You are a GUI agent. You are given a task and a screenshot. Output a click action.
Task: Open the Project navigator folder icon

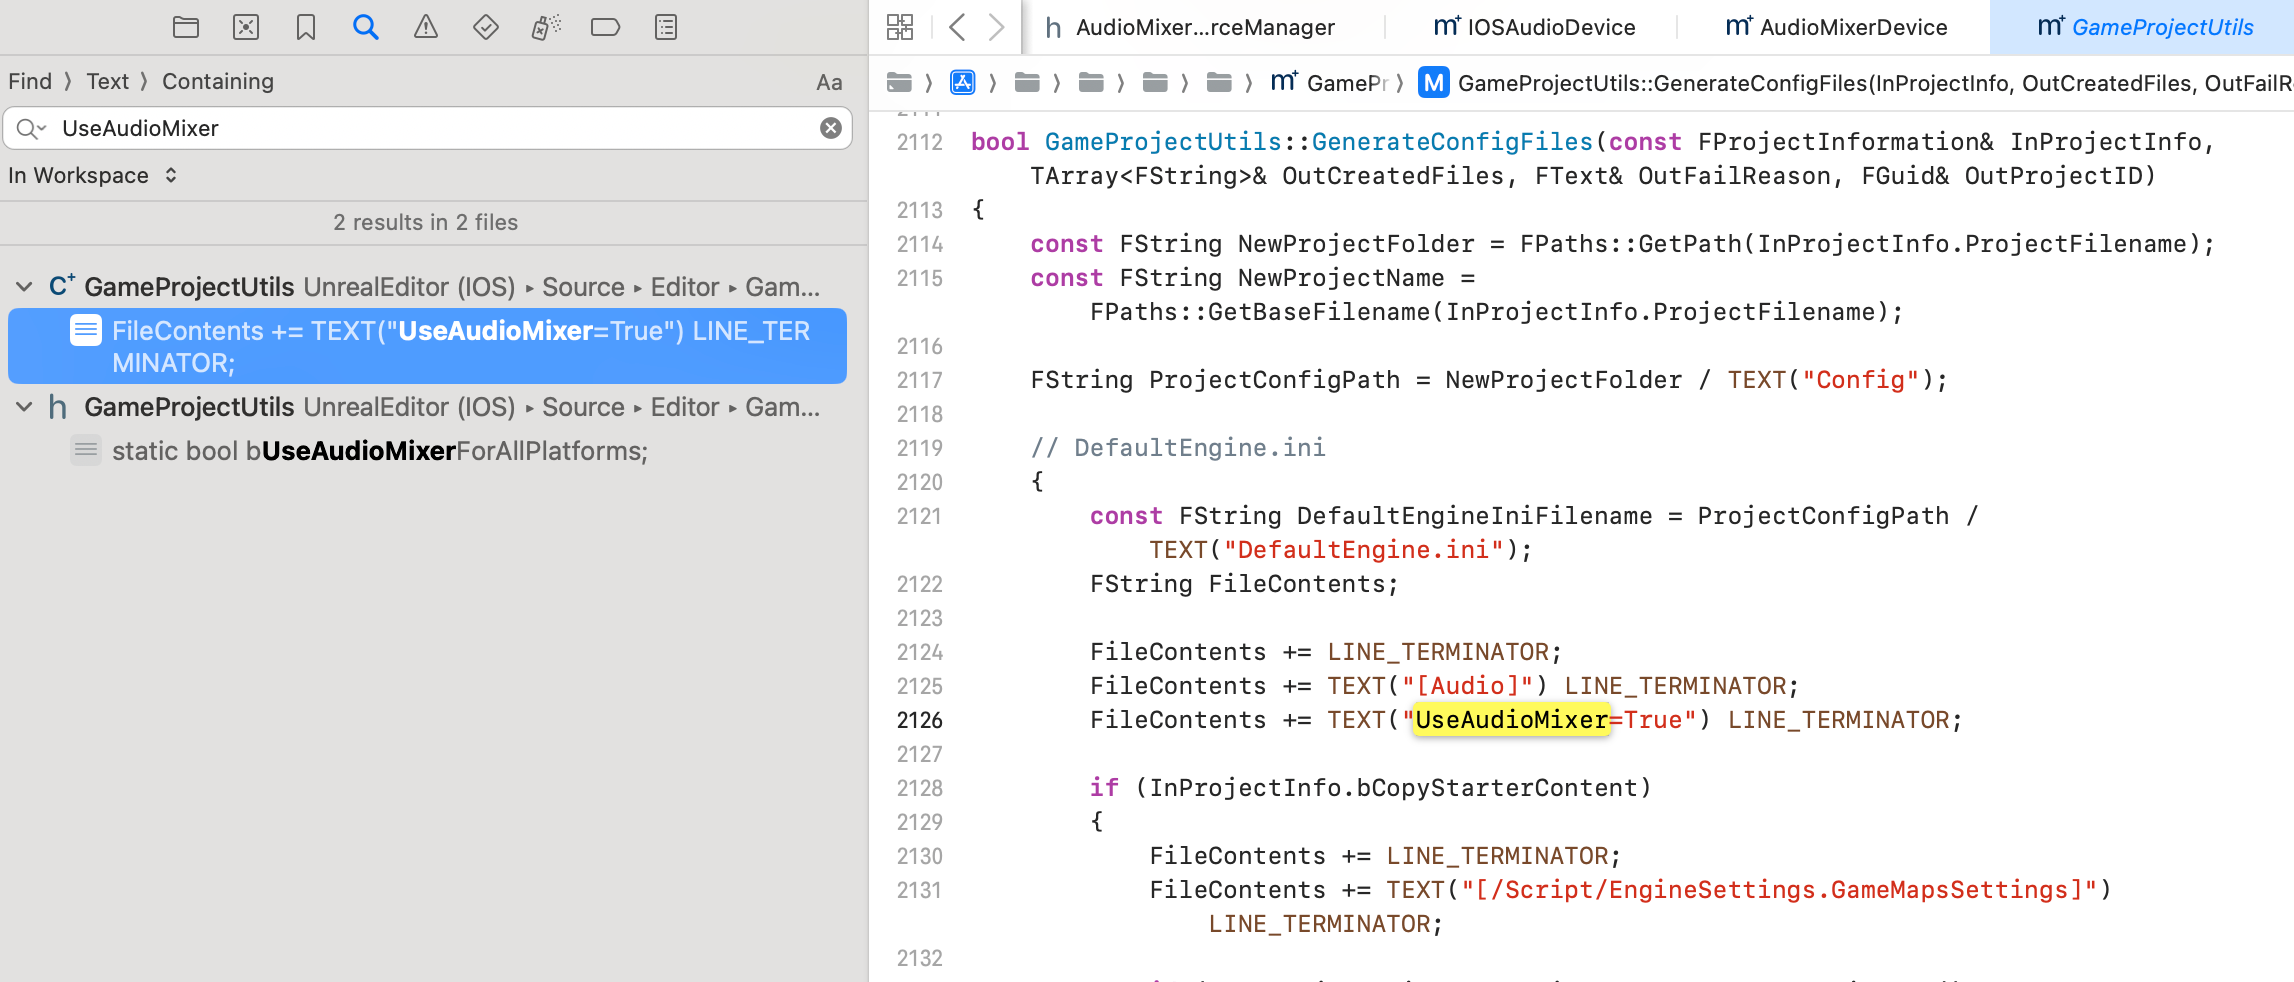coord(186,27)
